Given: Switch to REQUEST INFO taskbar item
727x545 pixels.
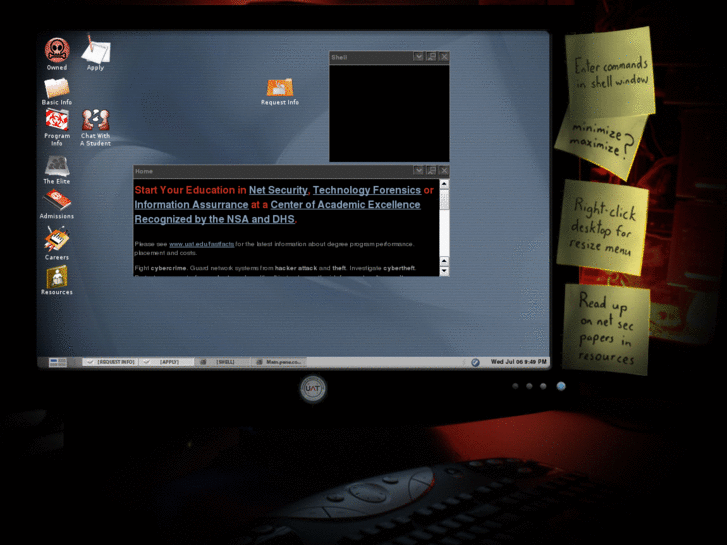Looking at the screenshot, I should tap(111, 362).
